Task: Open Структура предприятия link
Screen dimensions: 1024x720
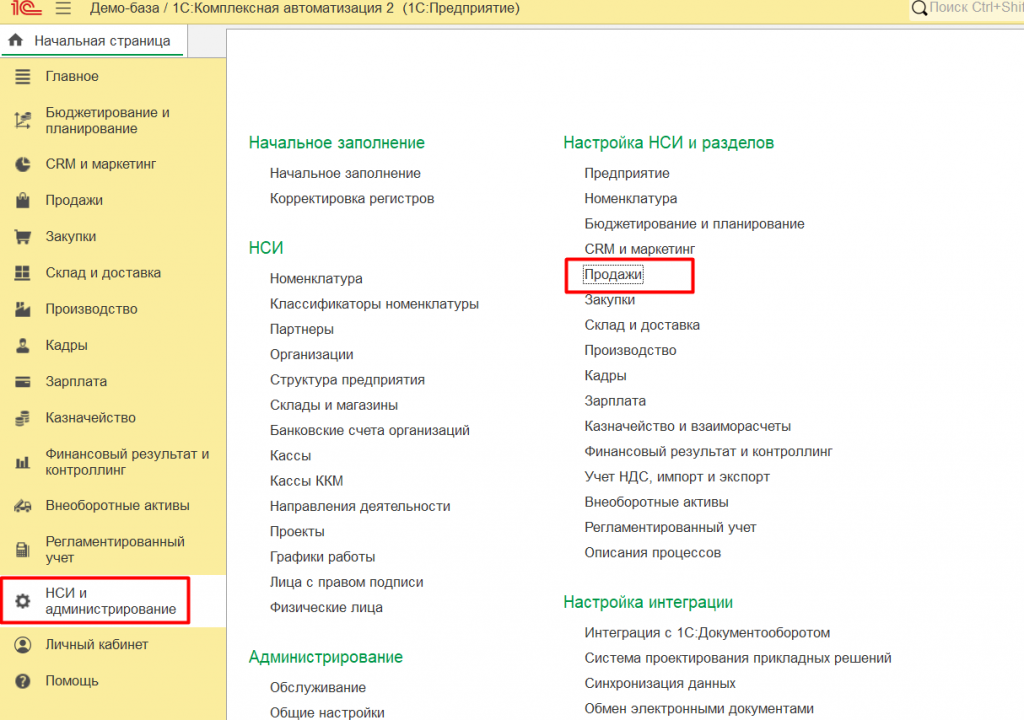Action: (x=347, y=380)
